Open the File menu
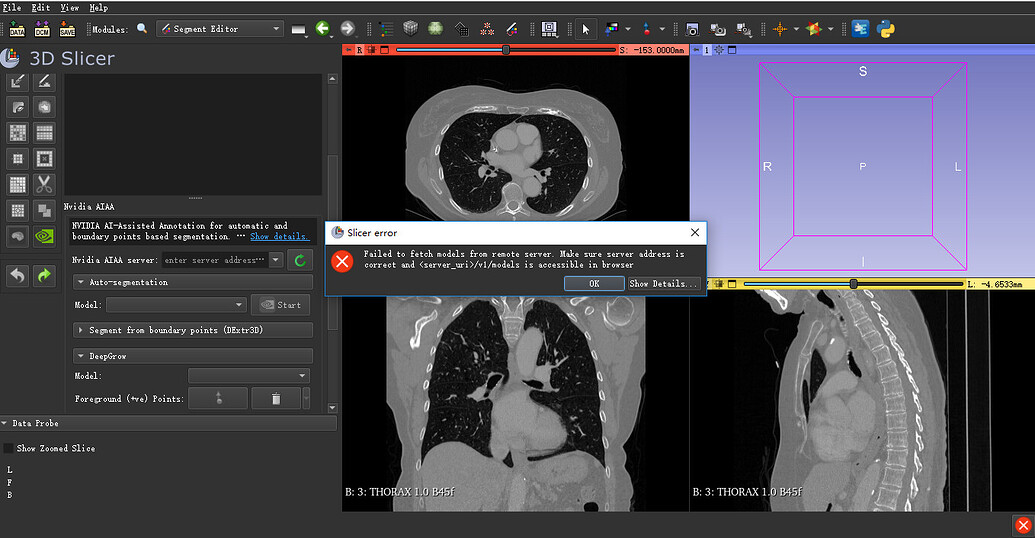 (12, 7)
